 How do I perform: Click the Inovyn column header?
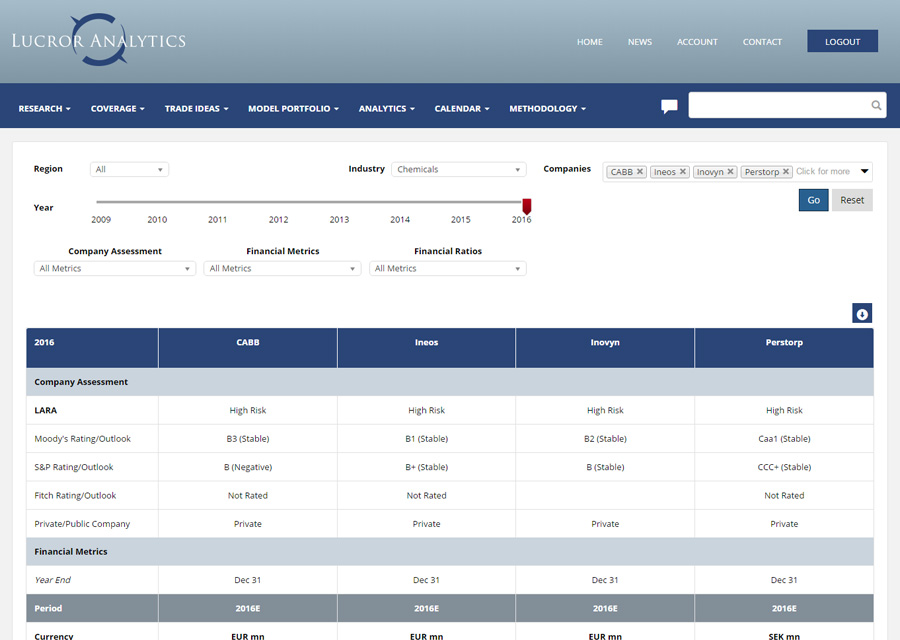[605, 348]
